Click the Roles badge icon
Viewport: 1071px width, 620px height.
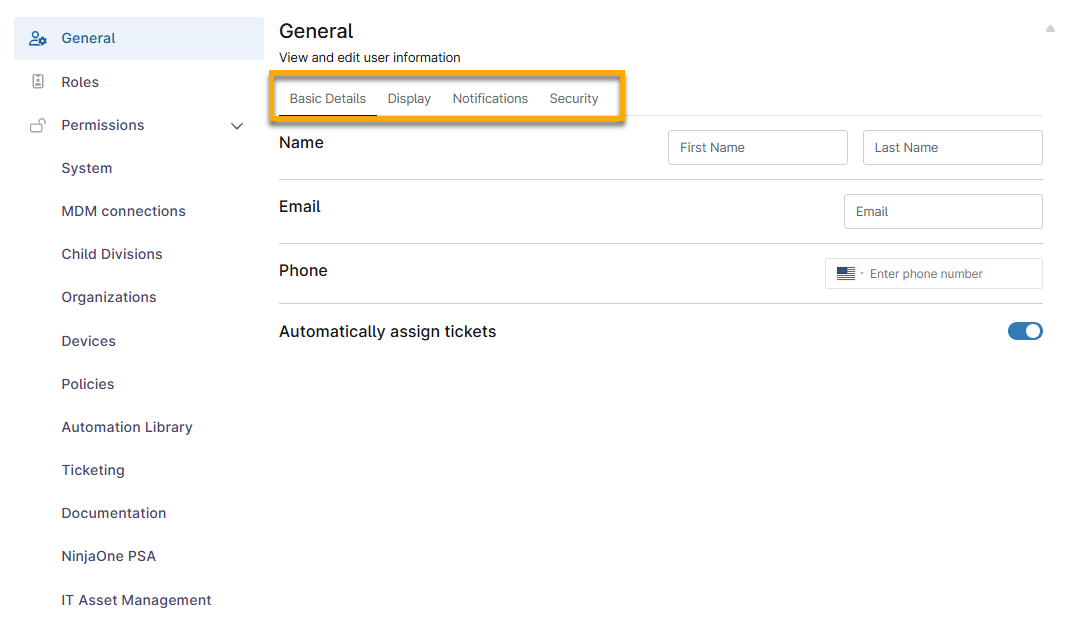point(38,82)
